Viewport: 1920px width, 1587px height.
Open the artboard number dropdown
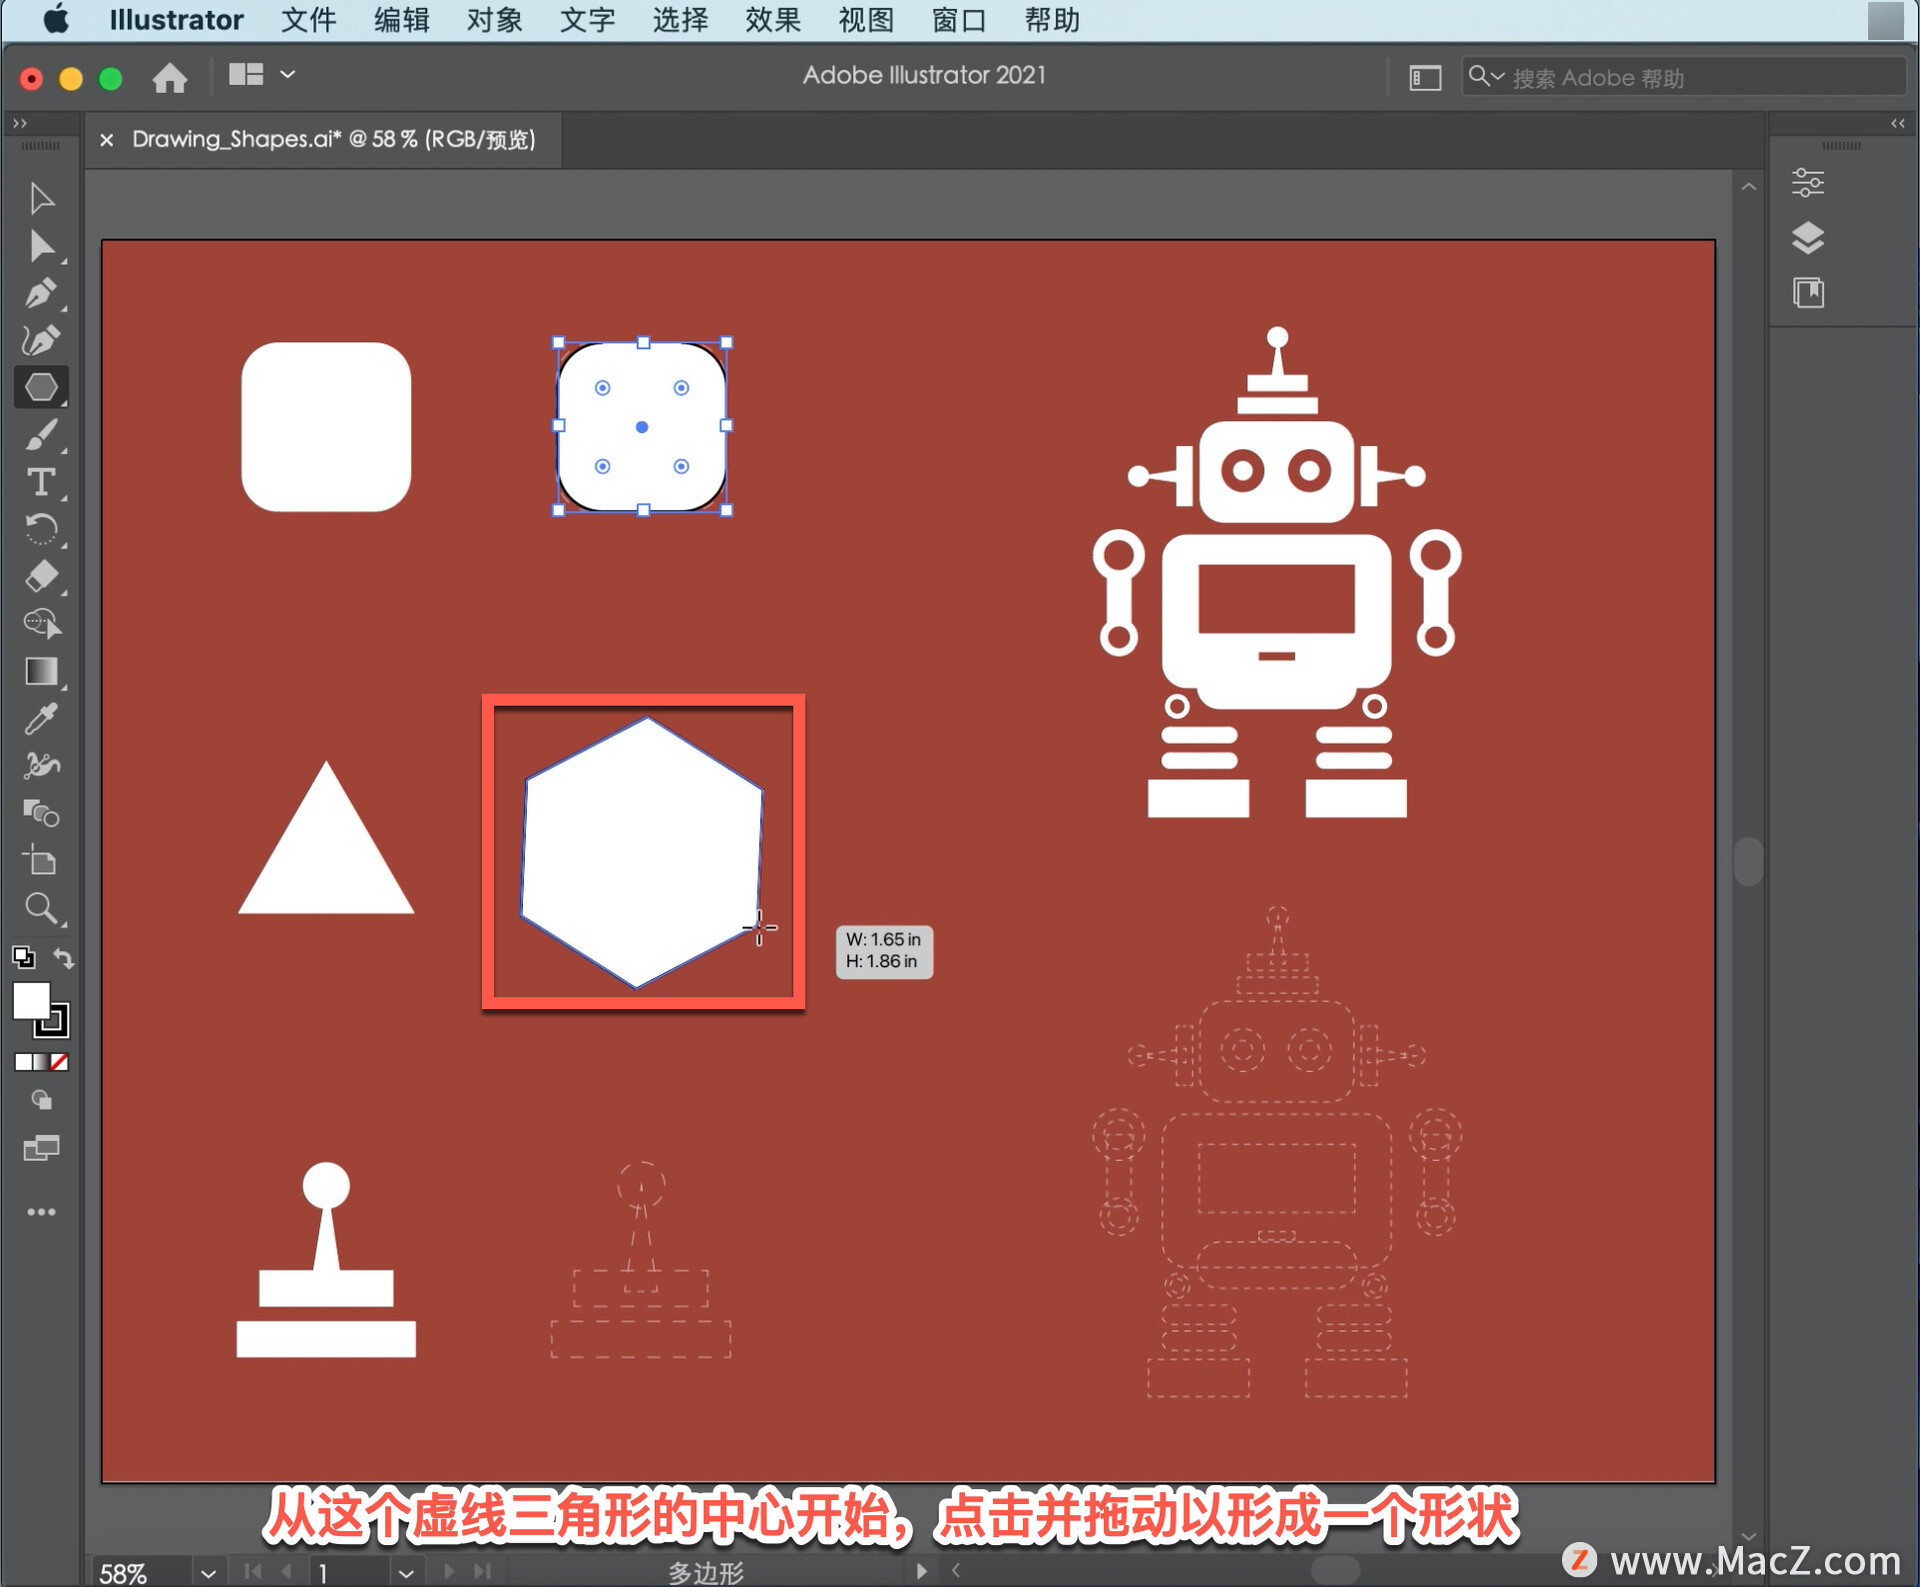[x=406, y=1573]
